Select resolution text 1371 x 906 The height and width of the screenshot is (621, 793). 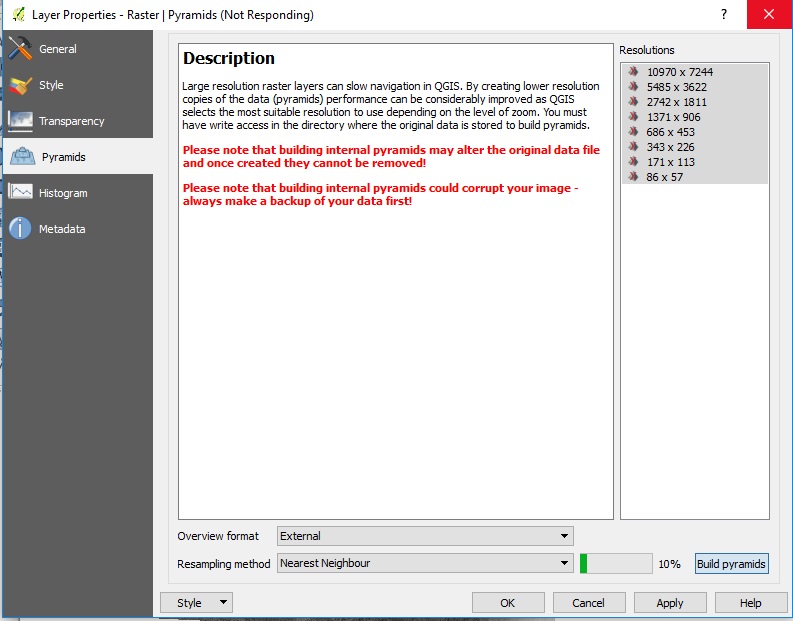674,117
